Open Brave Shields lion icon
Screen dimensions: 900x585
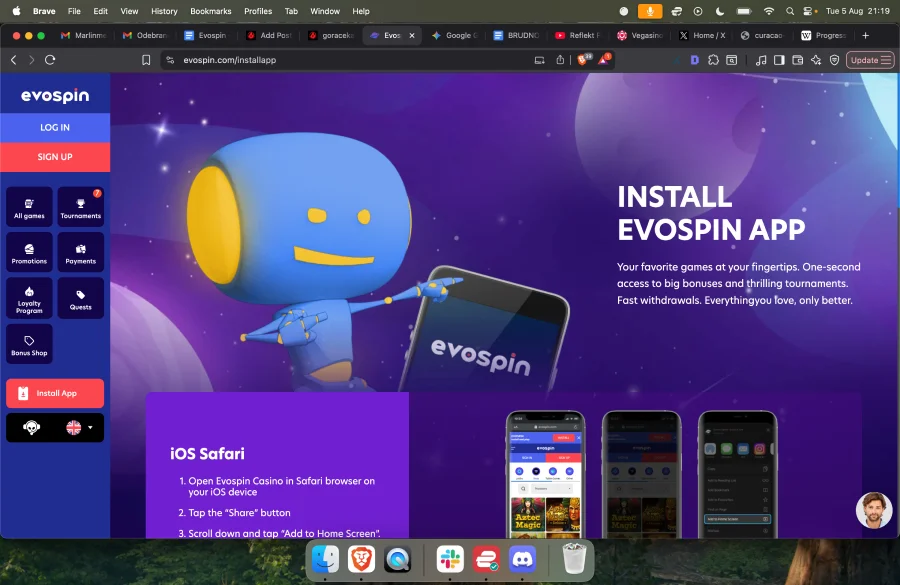pyautogui.click(x=583, y=59)
